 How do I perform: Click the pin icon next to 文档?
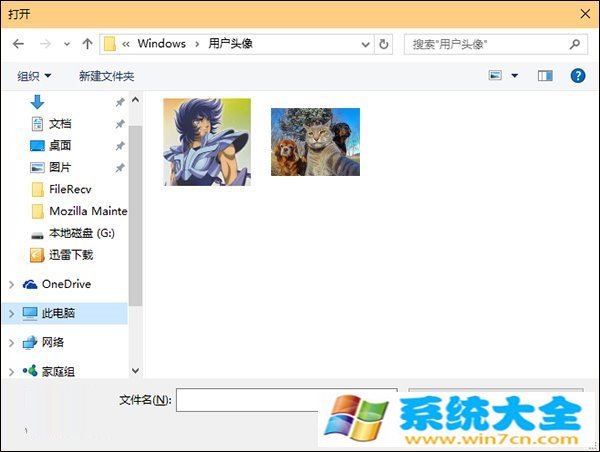click(120, 124)
